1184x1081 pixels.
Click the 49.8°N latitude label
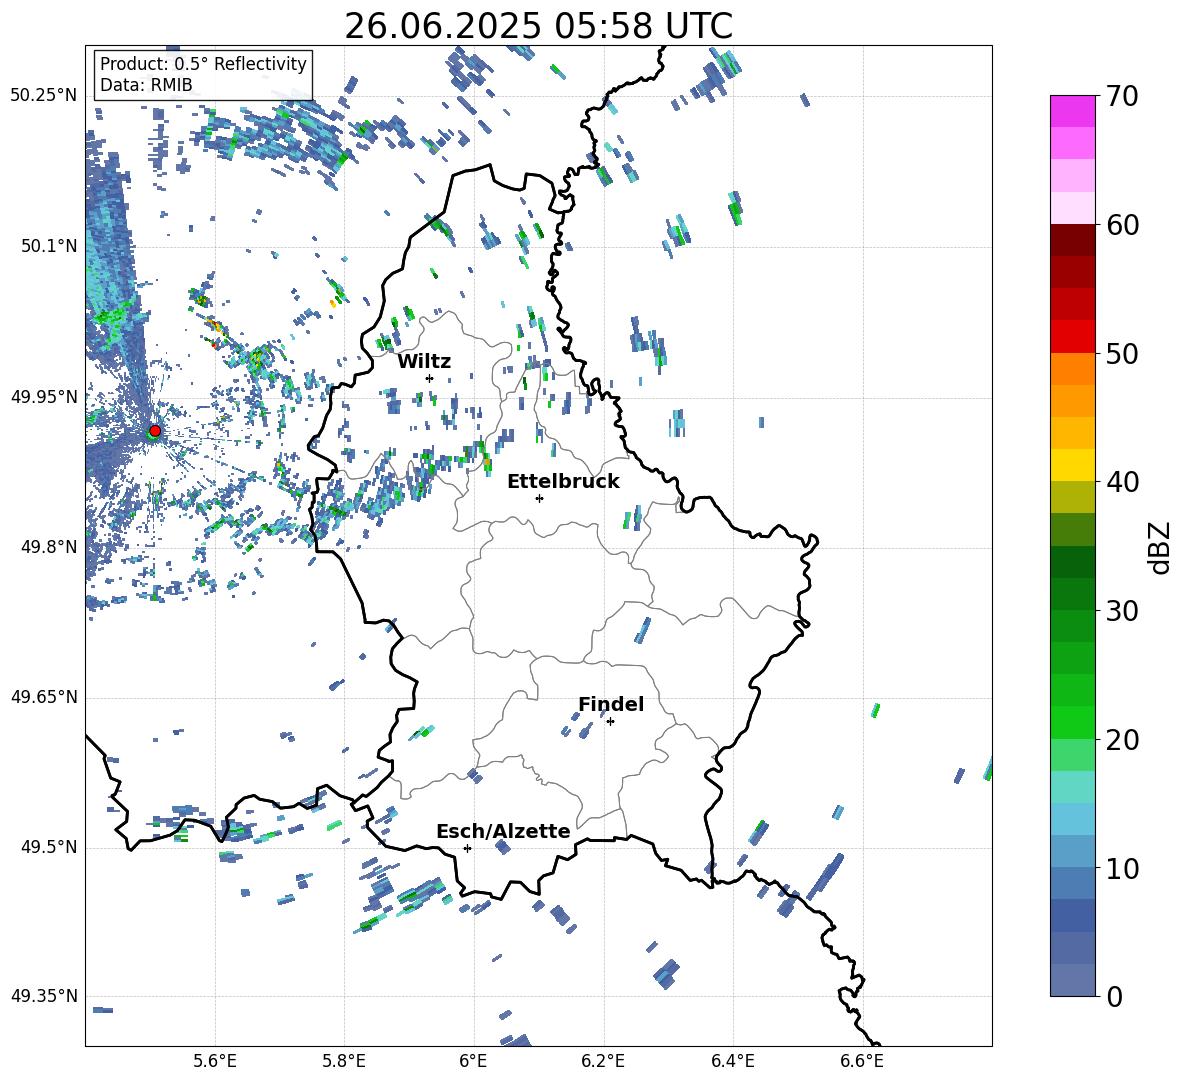(x=48, y=546)
